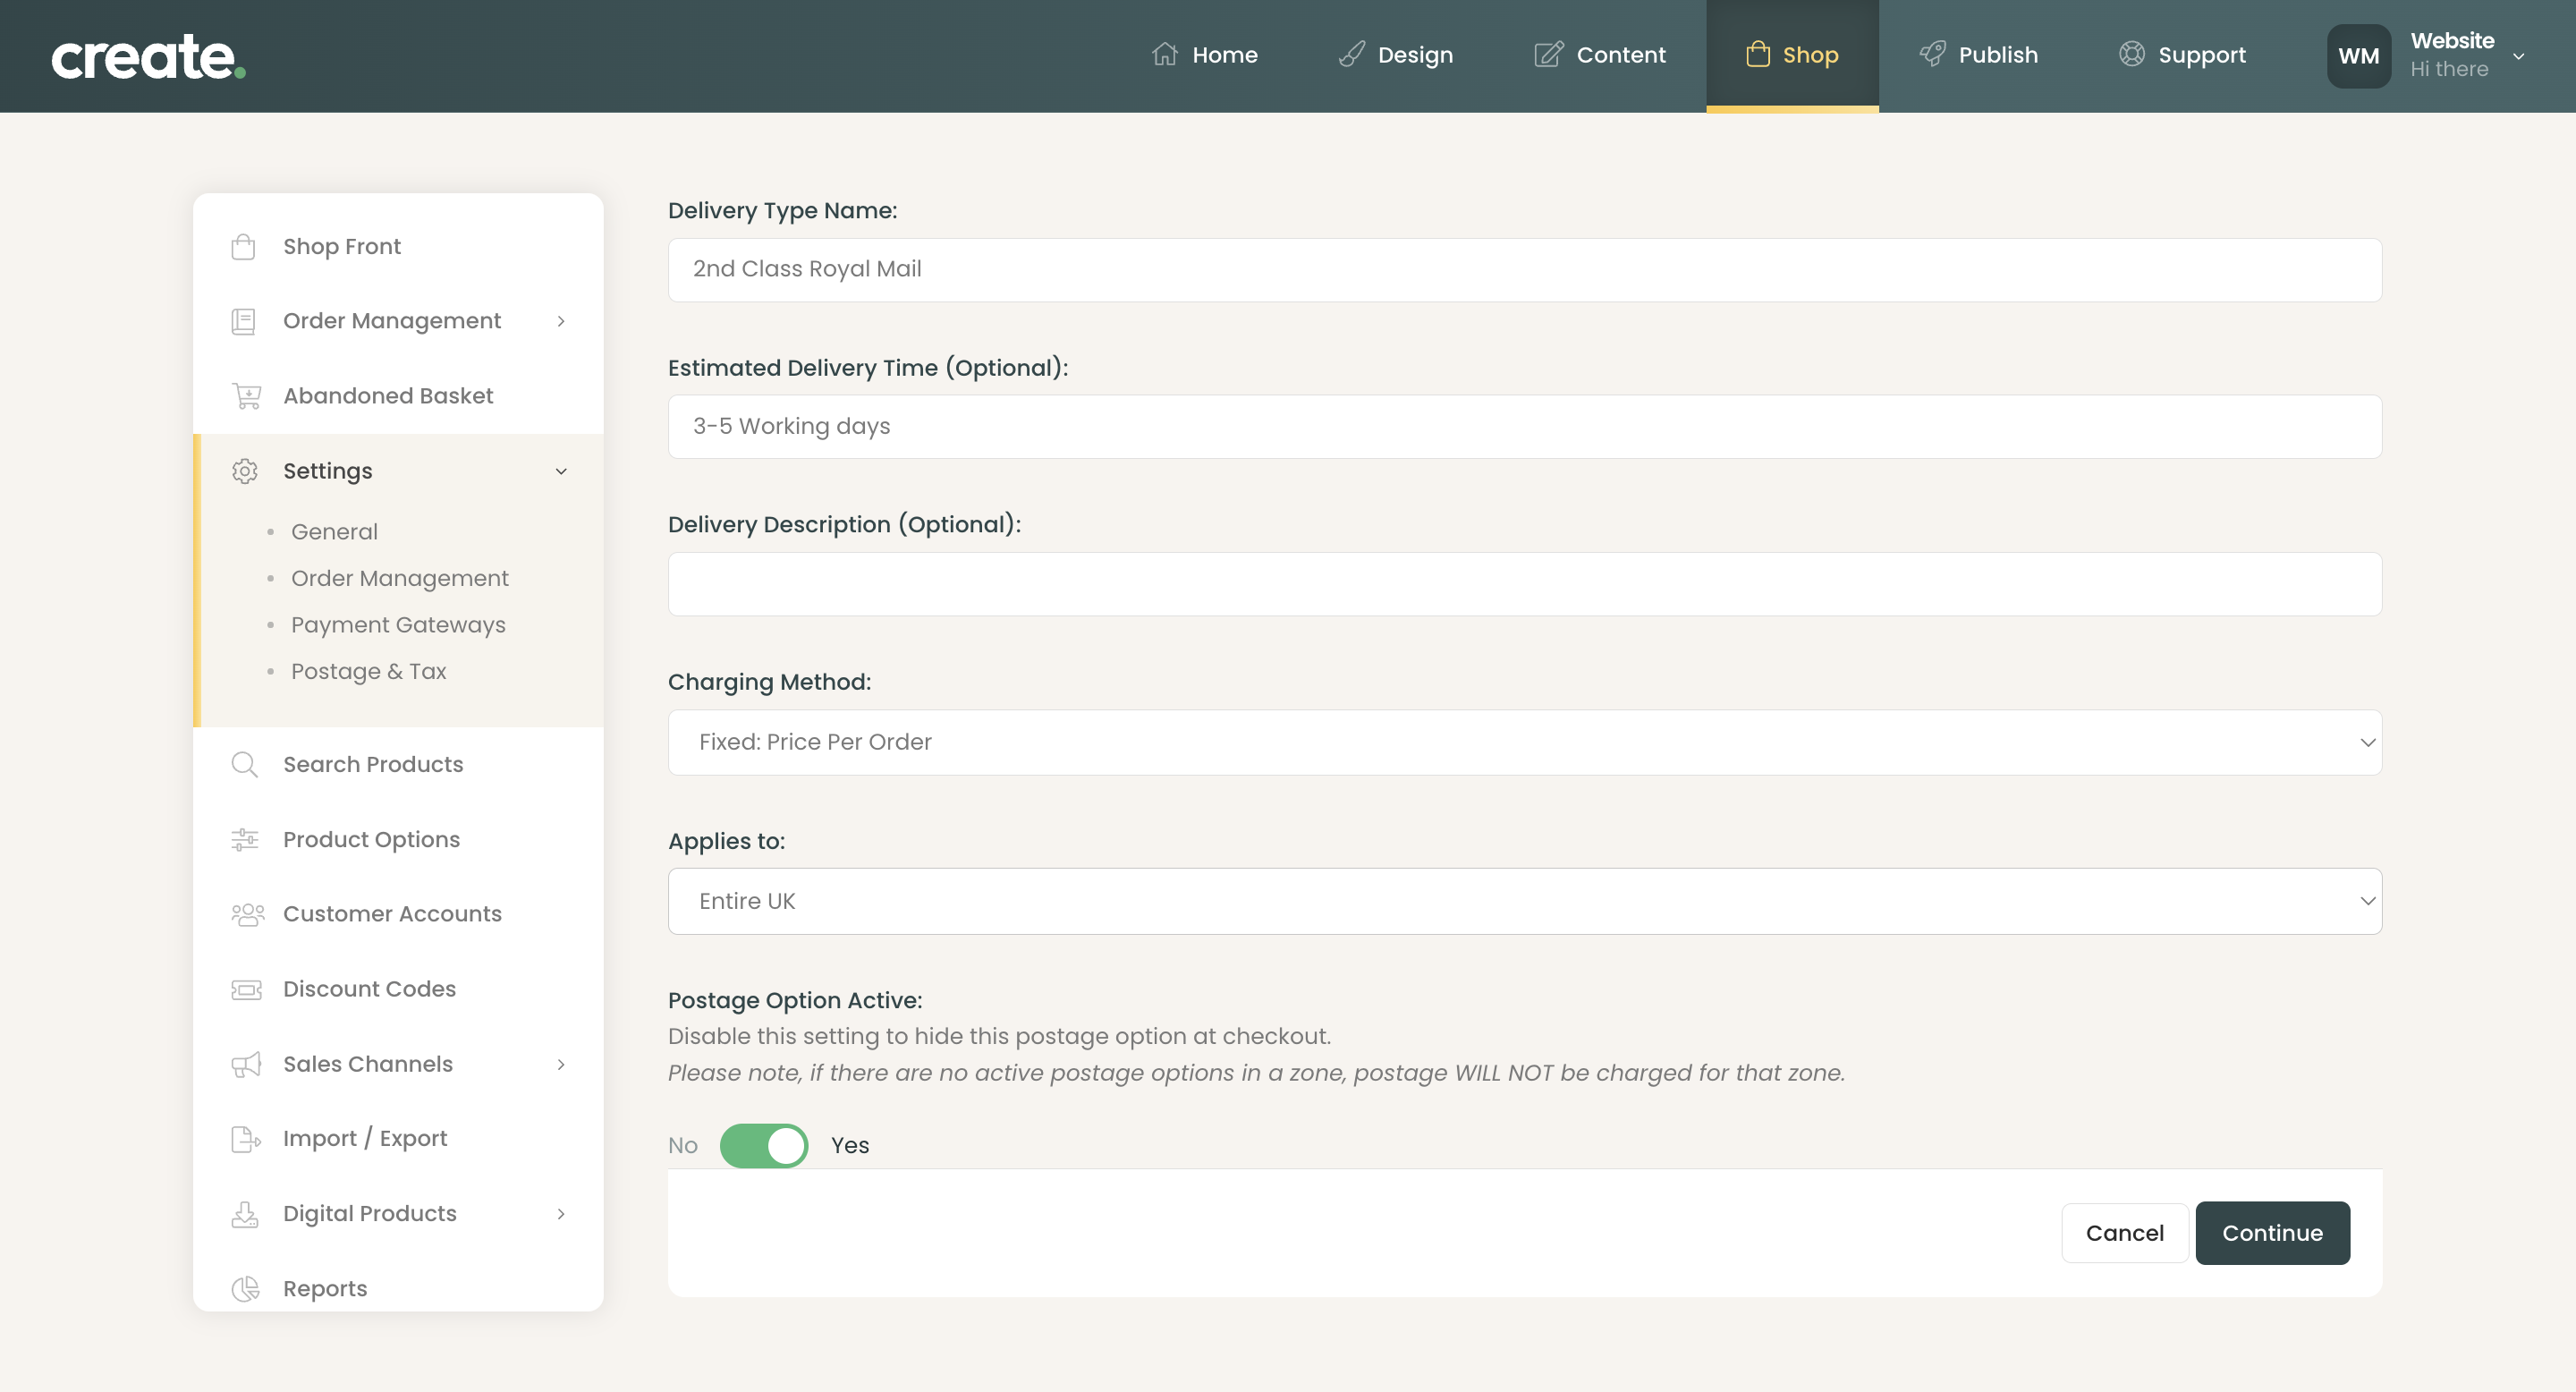Click the Sales Channels megaphone icon
The width and height of the screenshot is (2576, 1392).
point(246,1064)
